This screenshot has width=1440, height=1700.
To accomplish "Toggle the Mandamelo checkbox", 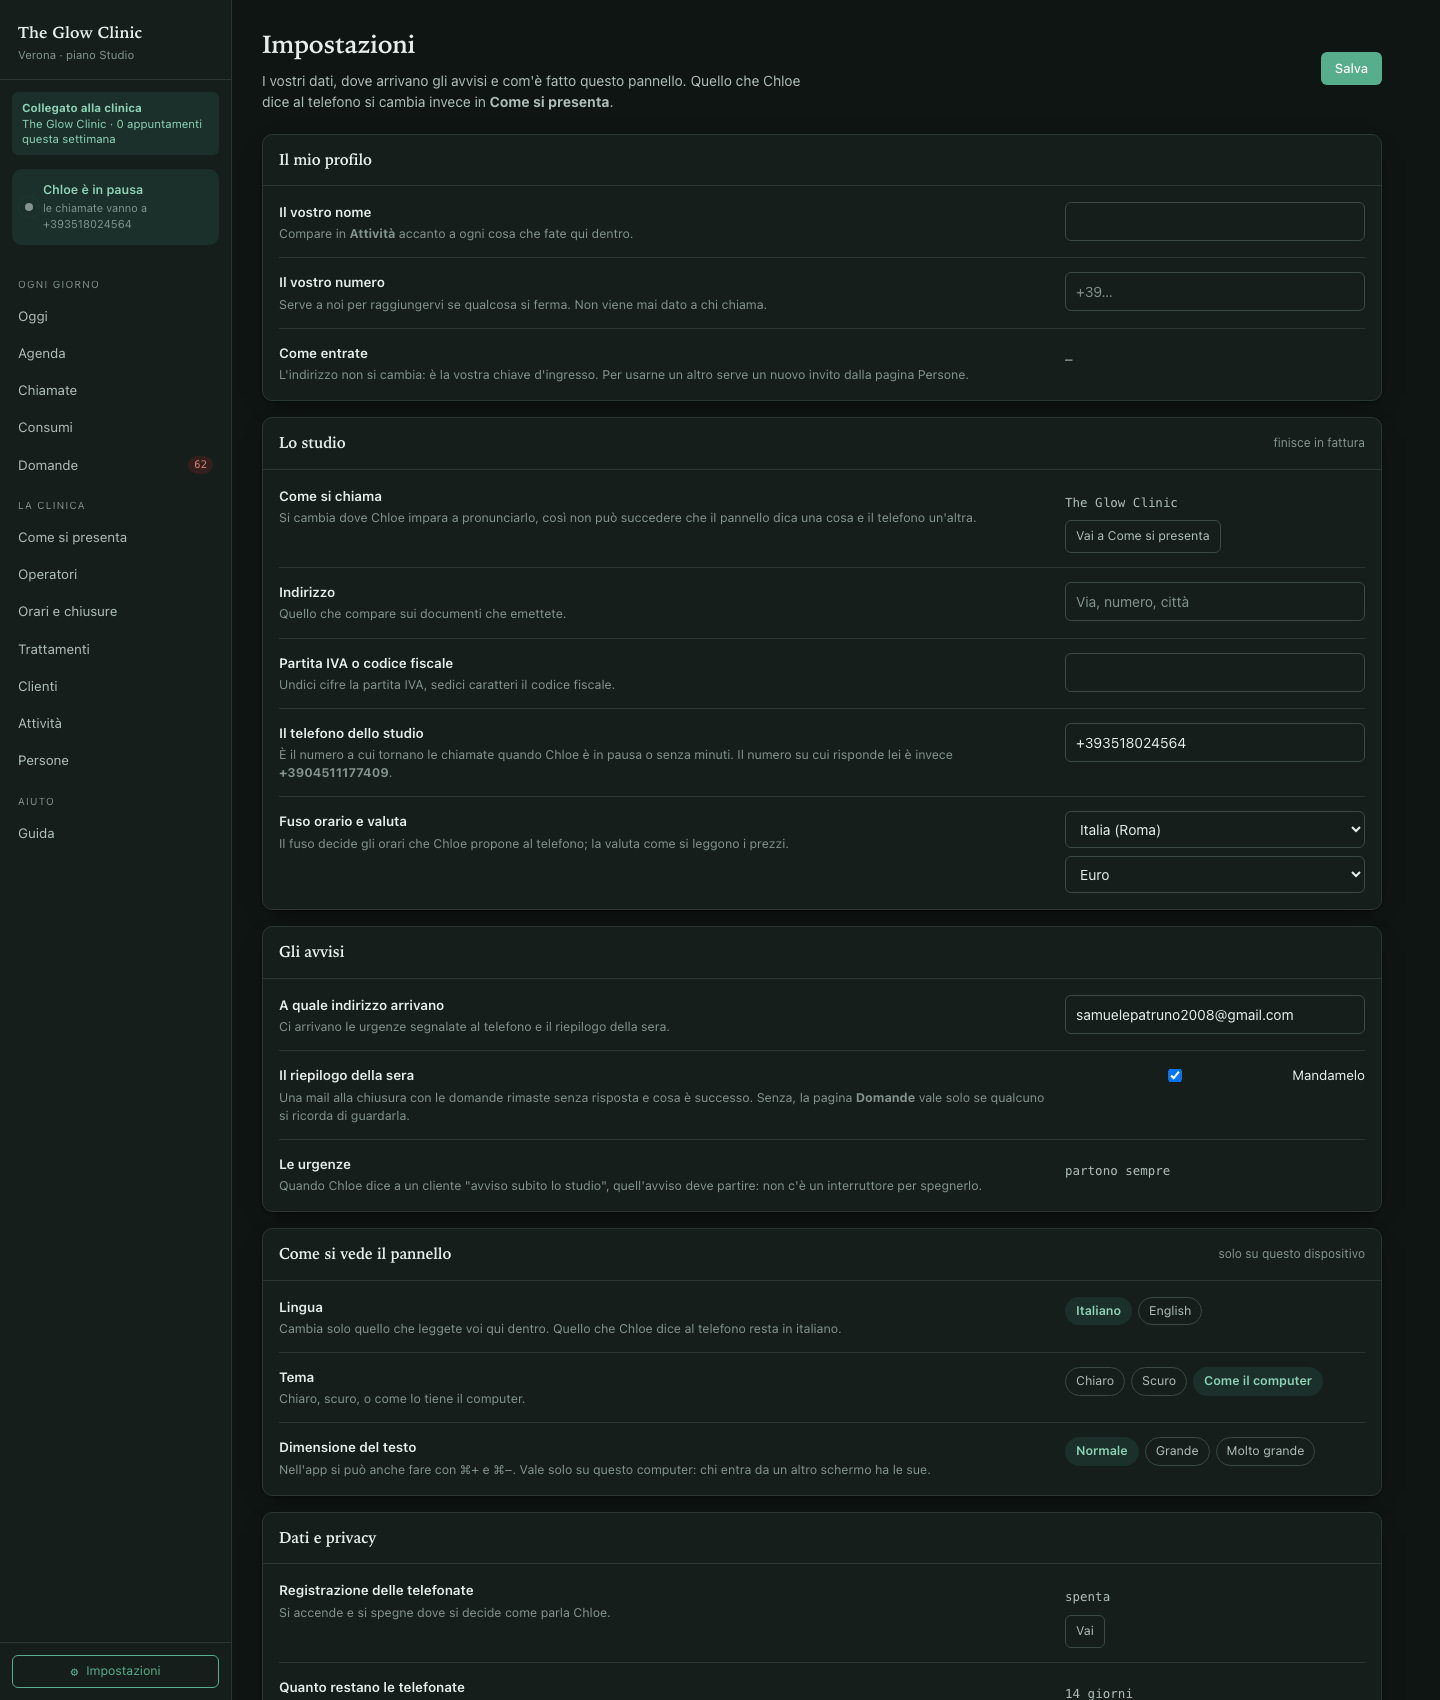I will (x=1175, y=1076).
